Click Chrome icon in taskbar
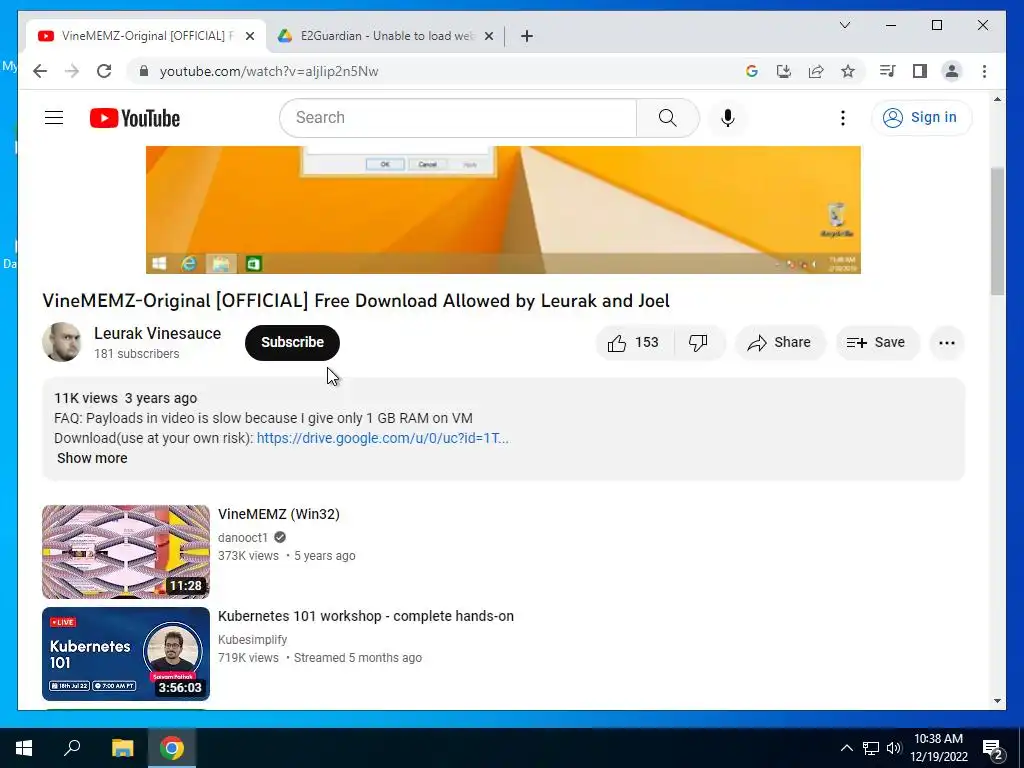 pyautogui.click(x=172, y=748)
